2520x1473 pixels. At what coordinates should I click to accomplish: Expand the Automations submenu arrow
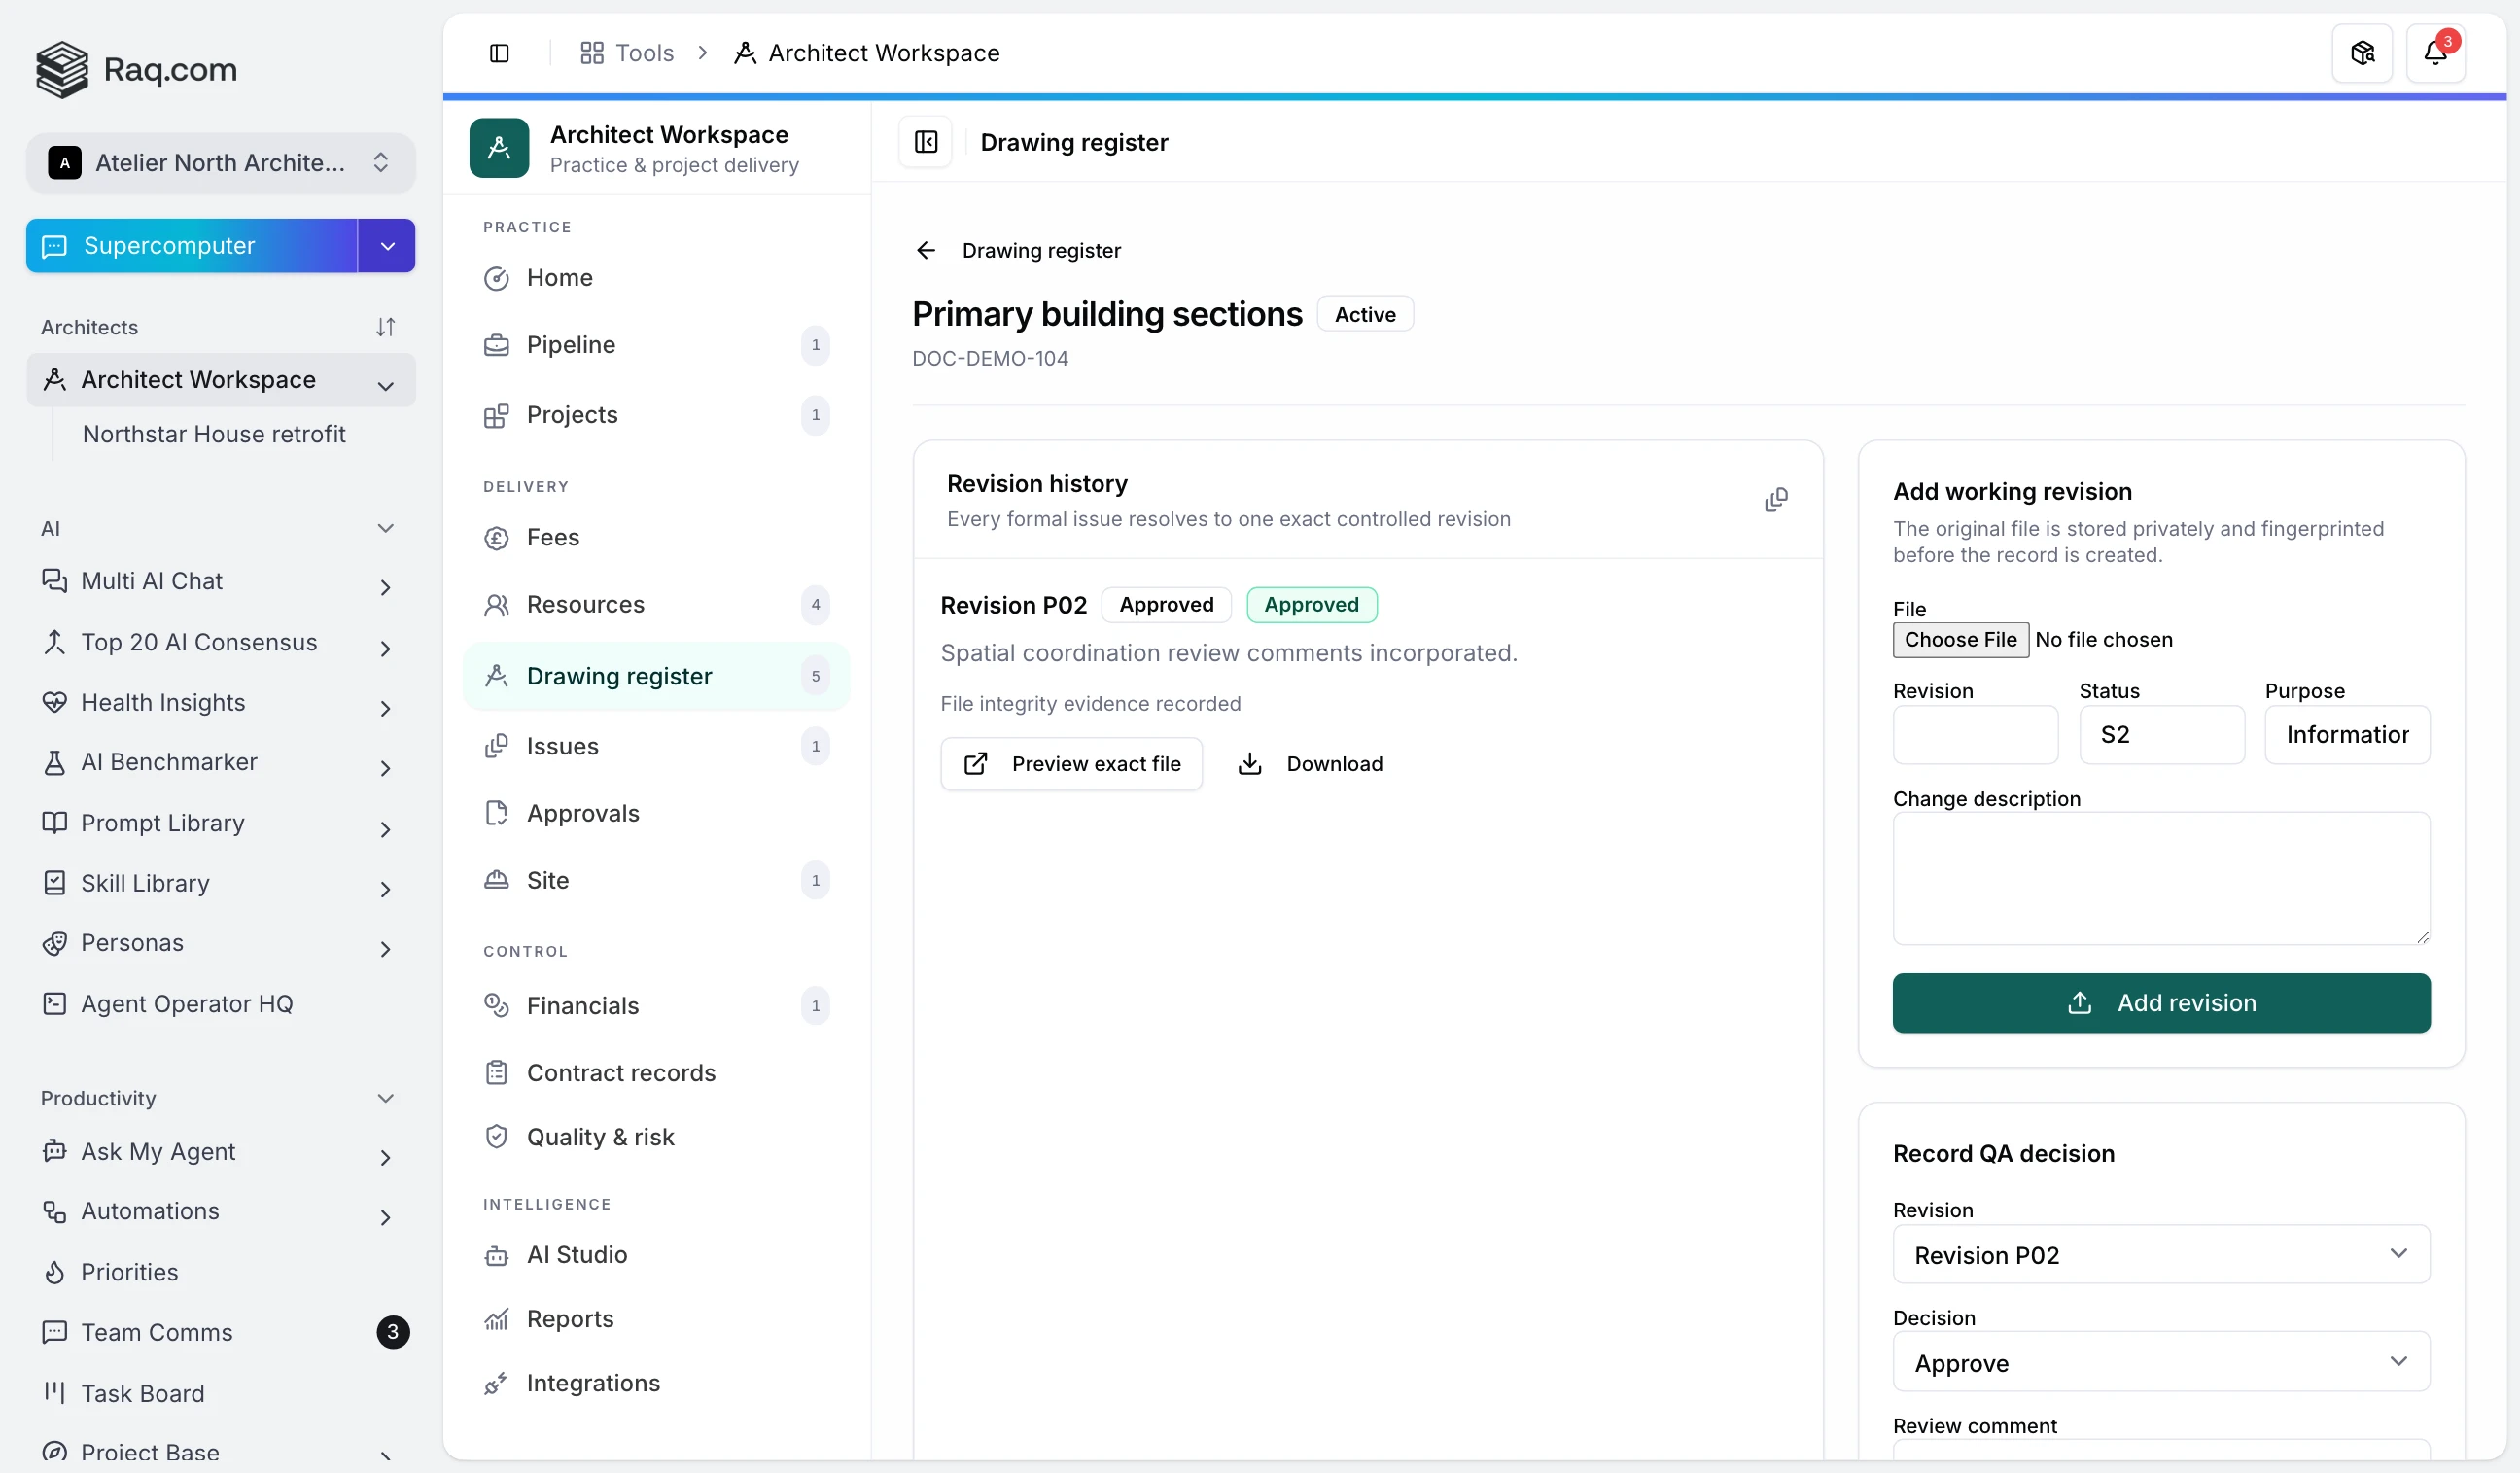[385, 1217]
